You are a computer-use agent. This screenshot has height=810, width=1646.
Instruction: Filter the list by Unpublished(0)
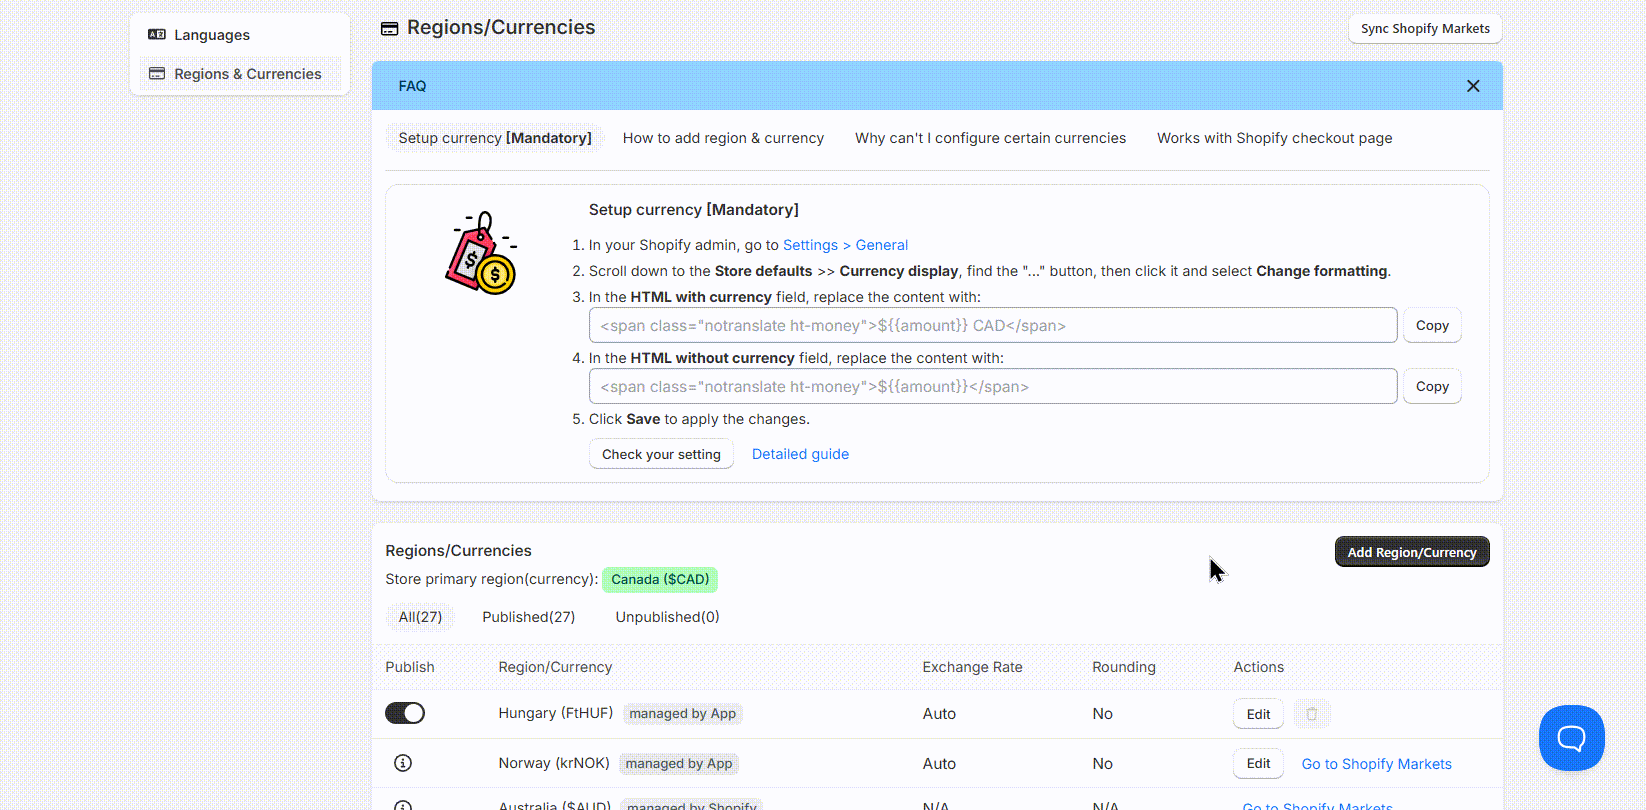tap(667, 617)
